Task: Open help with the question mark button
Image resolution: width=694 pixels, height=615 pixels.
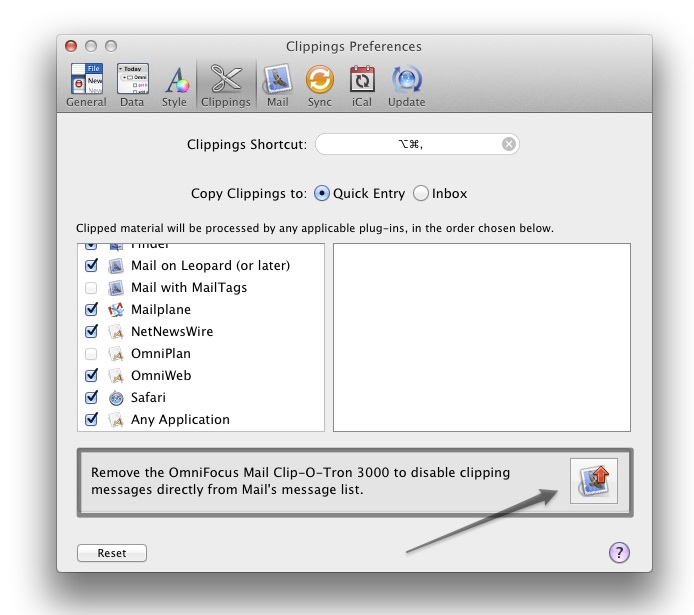Action: coord(619,553)
